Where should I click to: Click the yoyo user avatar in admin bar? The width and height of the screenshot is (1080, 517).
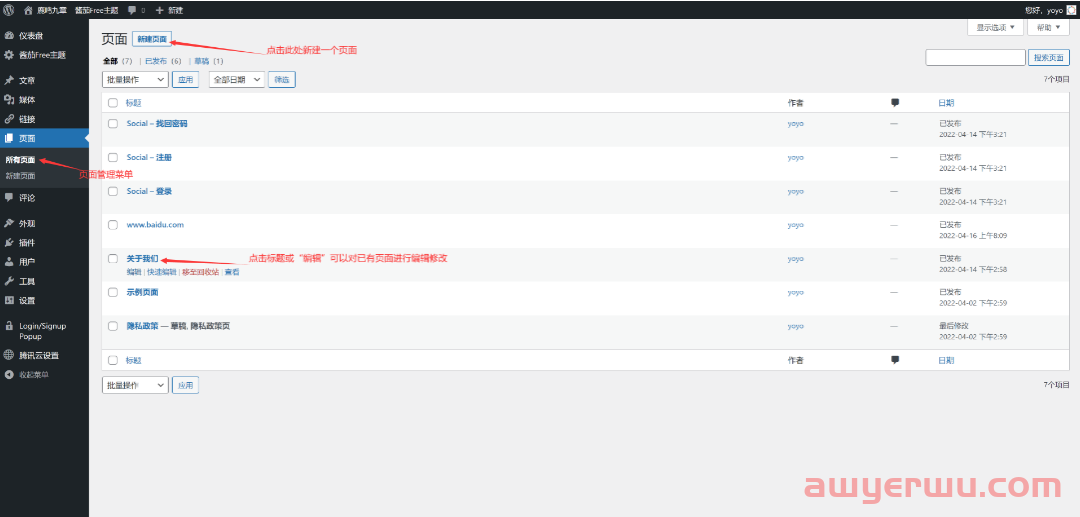click(x=1070, y=10)
